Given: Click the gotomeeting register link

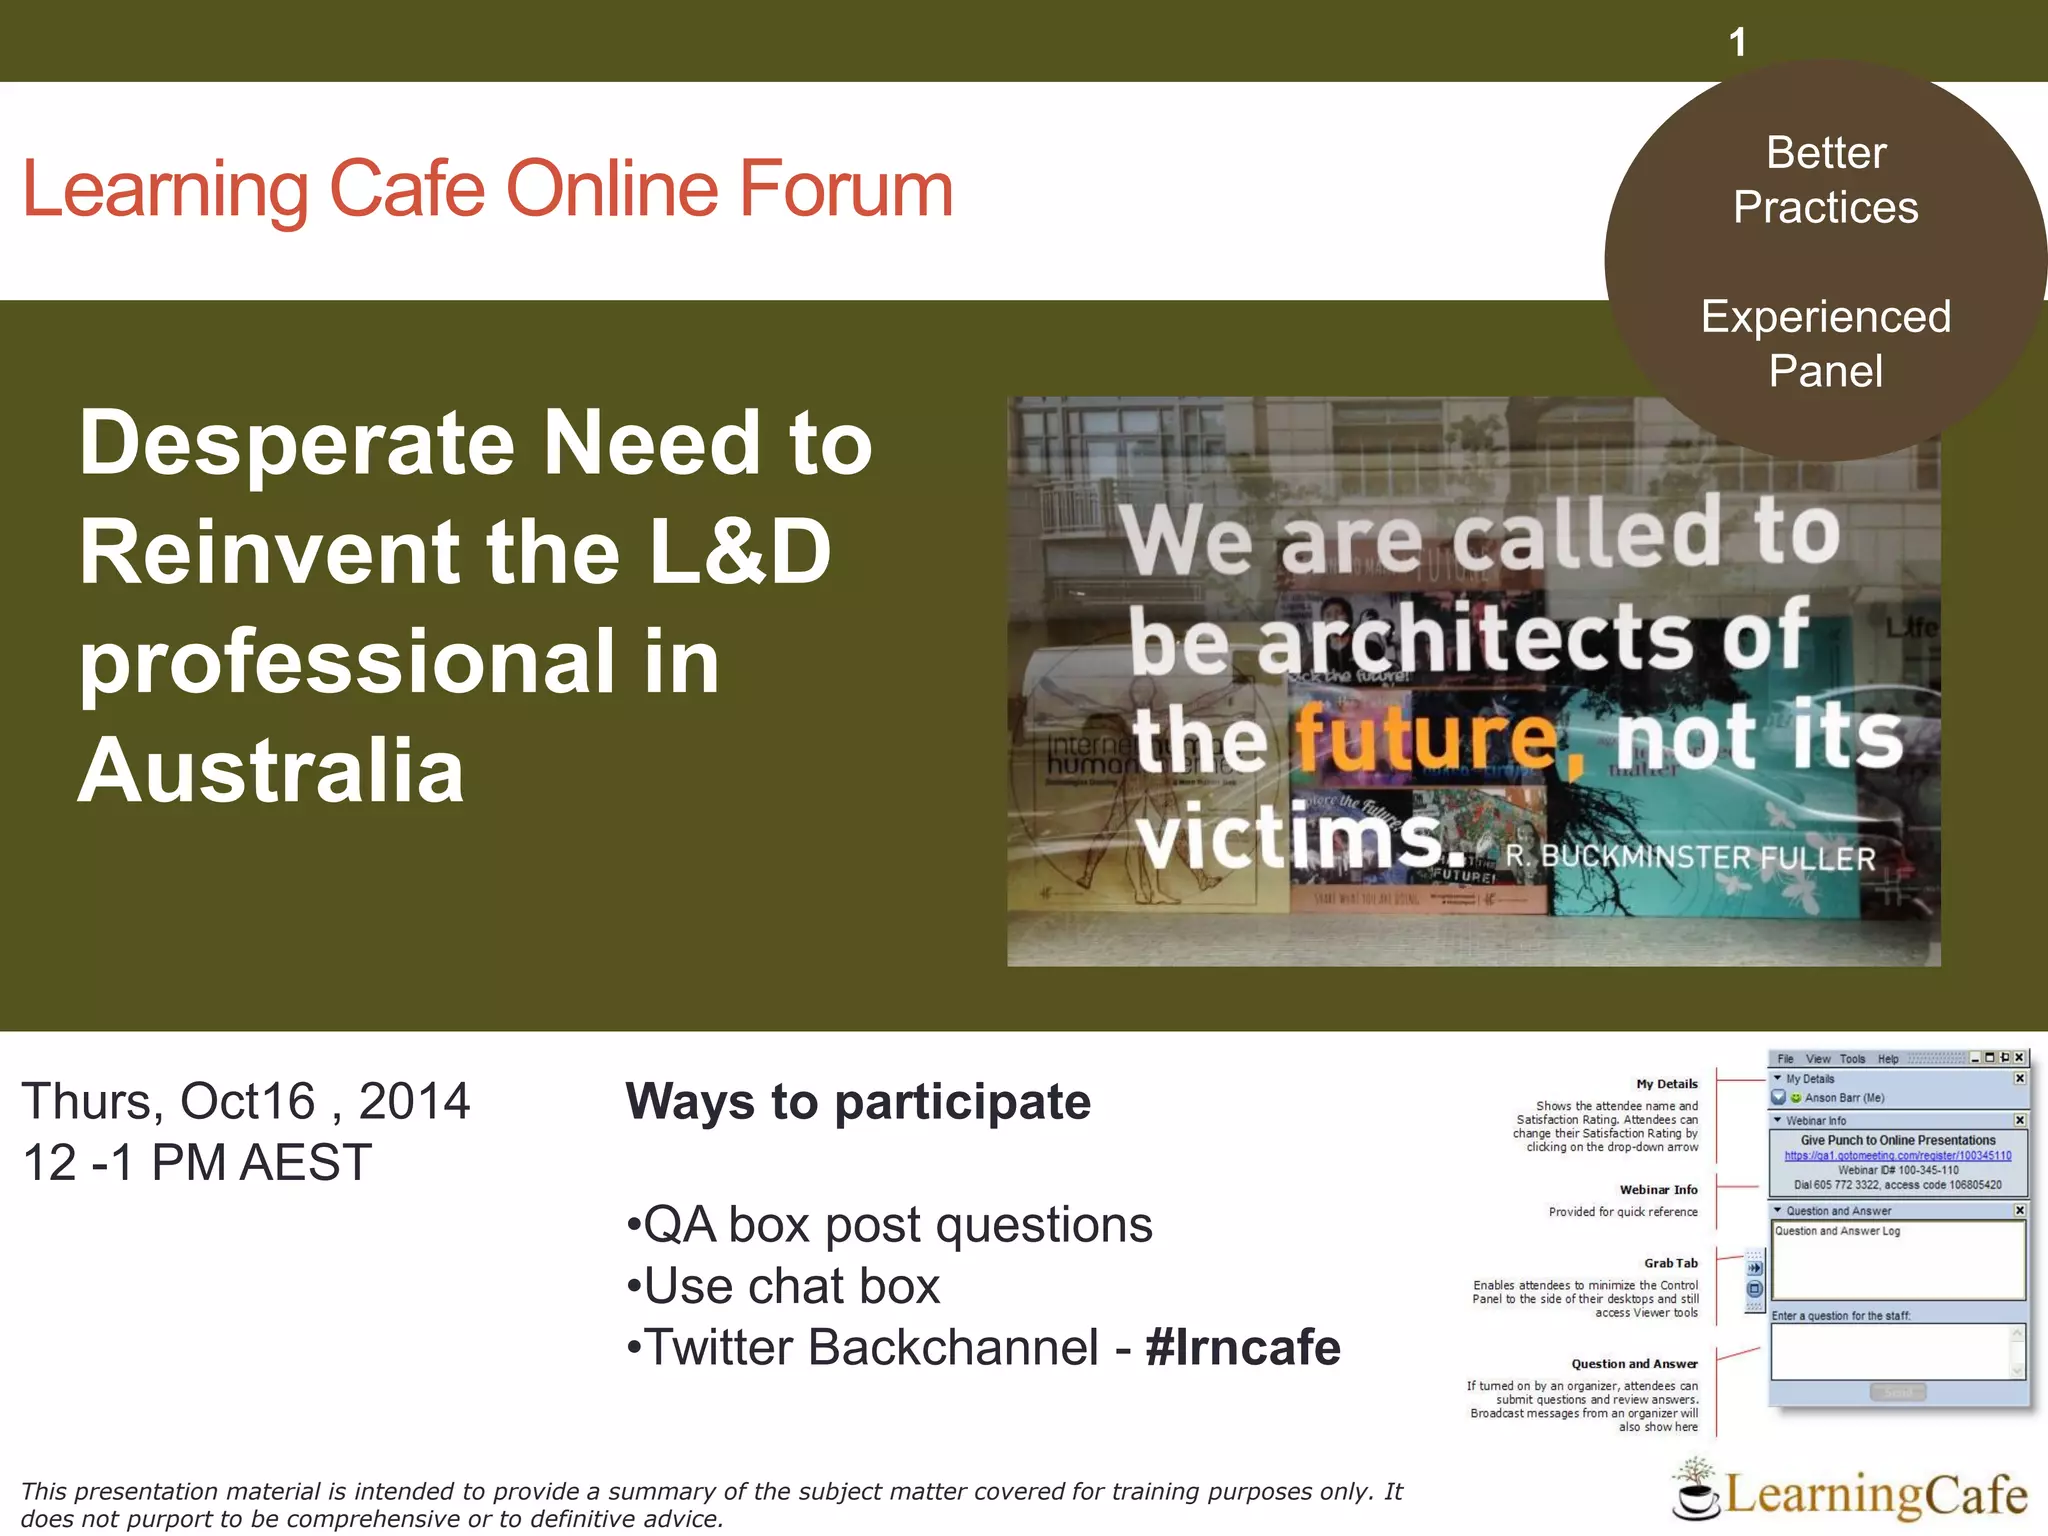Looking at the screenshot, I should [1897, 1156].
